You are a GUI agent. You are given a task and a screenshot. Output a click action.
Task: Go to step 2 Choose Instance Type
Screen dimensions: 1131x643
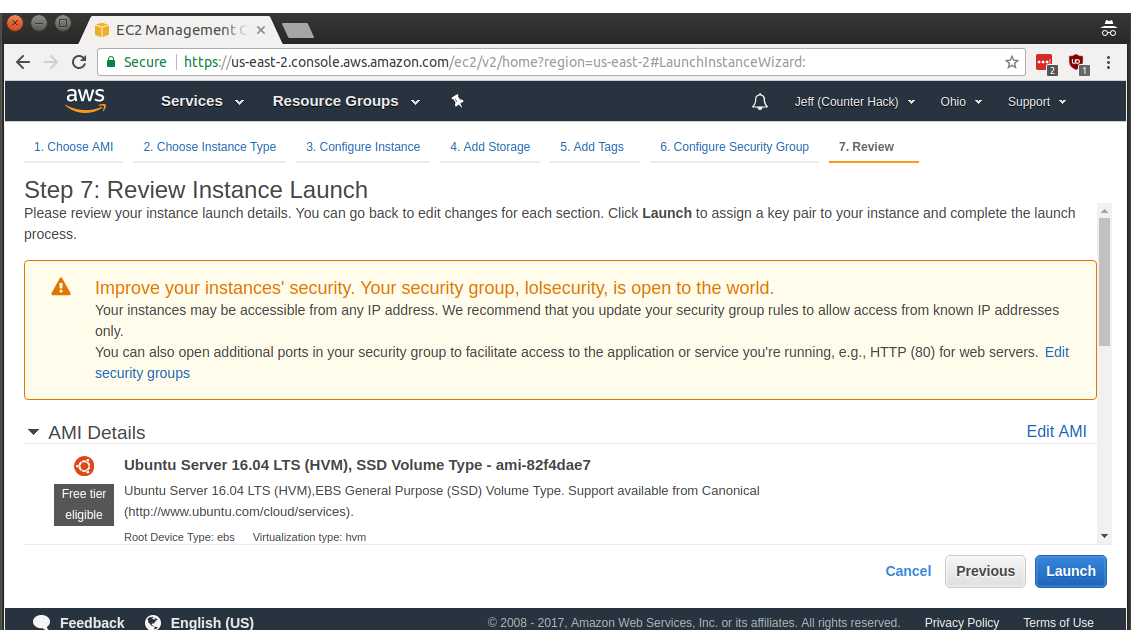[209, 146]
